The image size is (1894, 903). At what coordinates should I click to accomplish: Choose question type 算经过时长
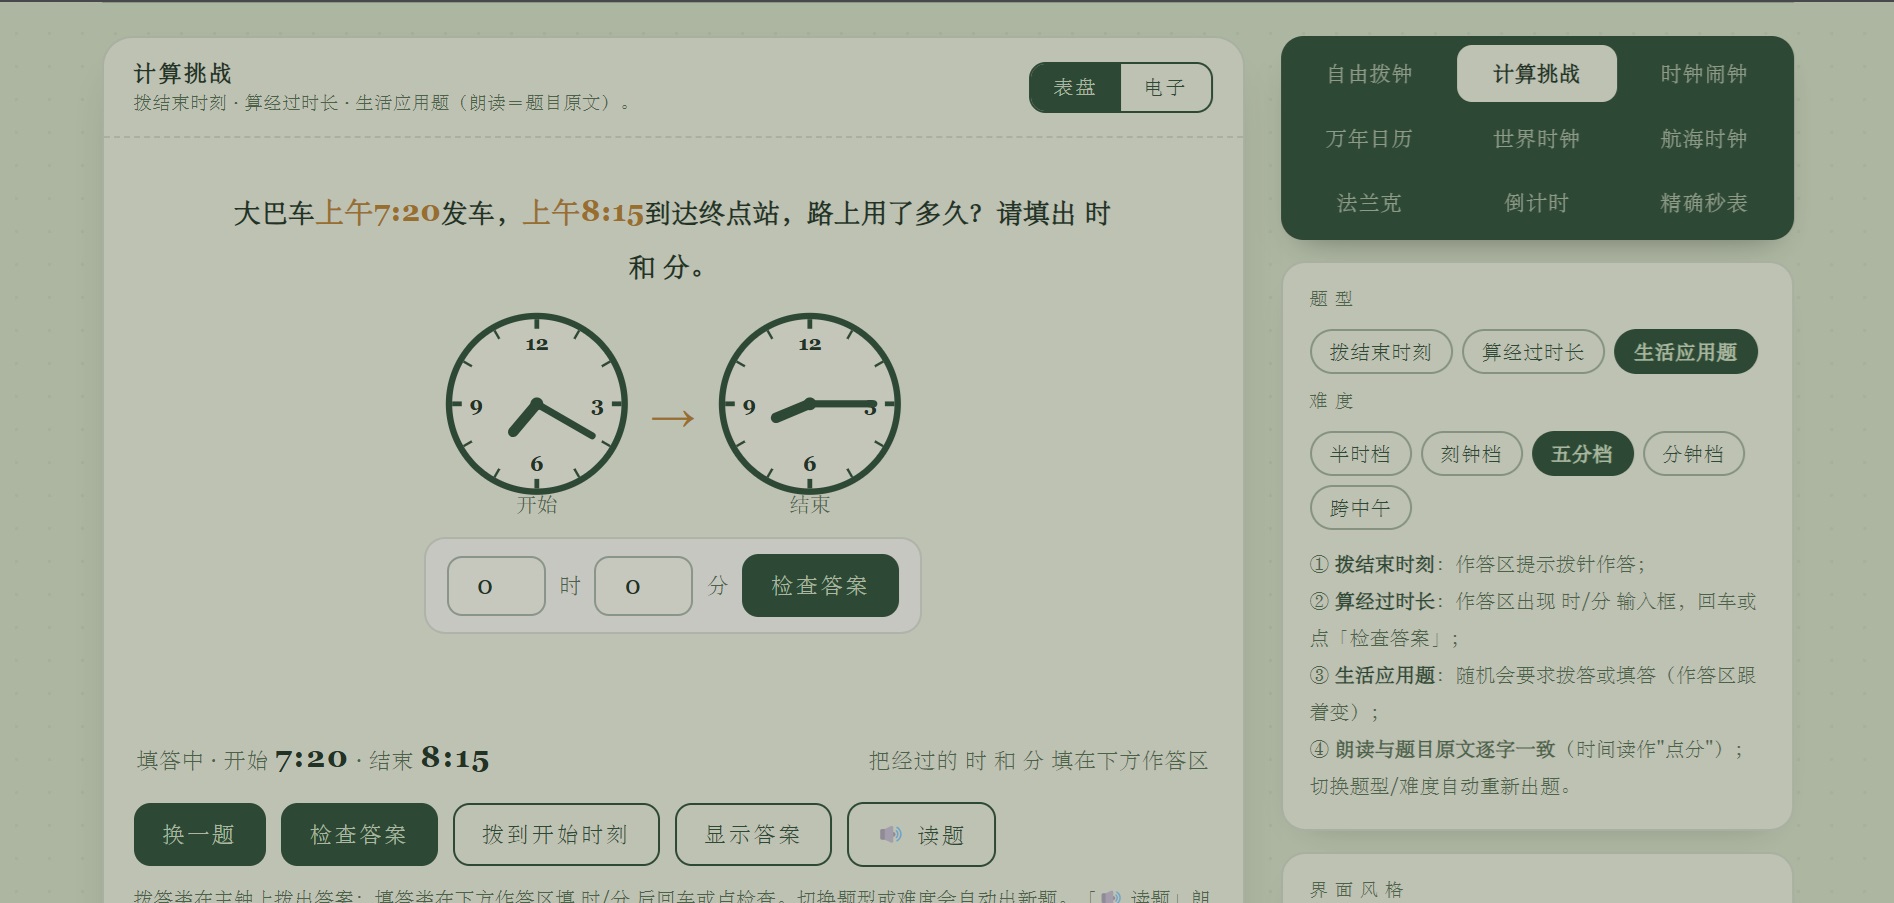1533,352
